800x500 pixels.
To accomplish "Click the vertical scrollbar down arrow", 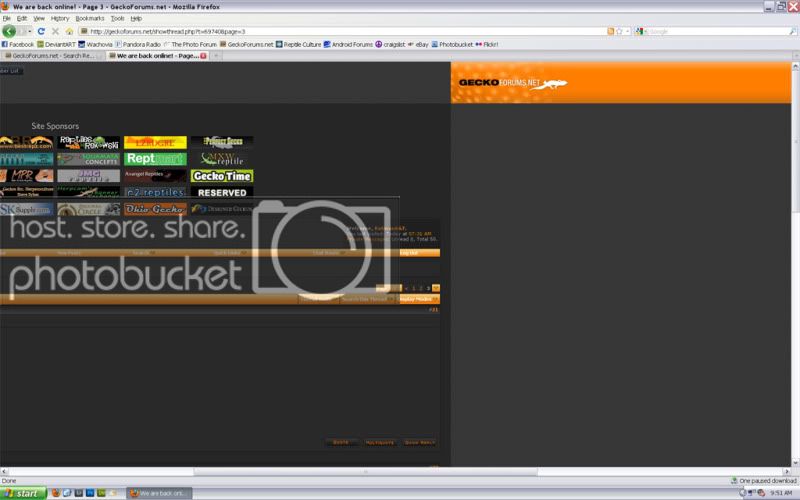I will click(795, 463).
